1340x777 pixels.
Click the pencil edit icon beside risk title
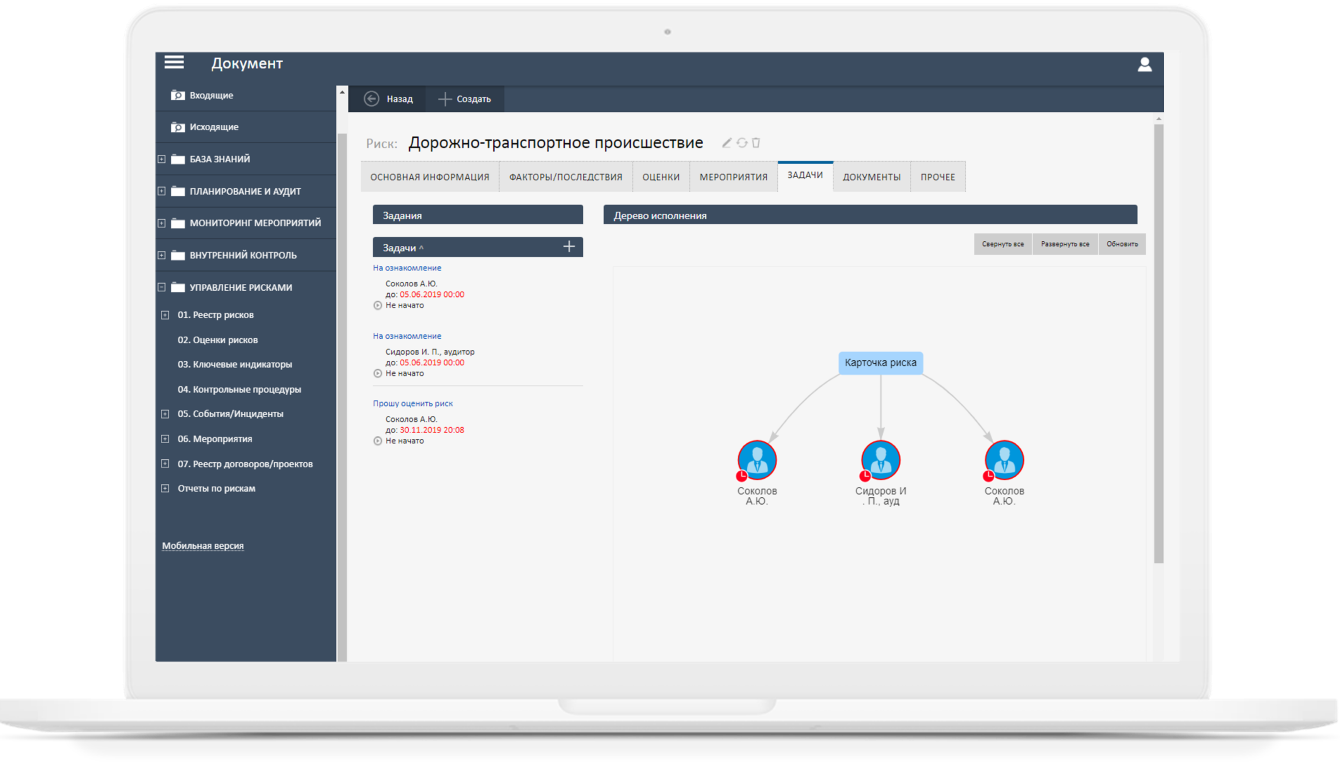727,143
